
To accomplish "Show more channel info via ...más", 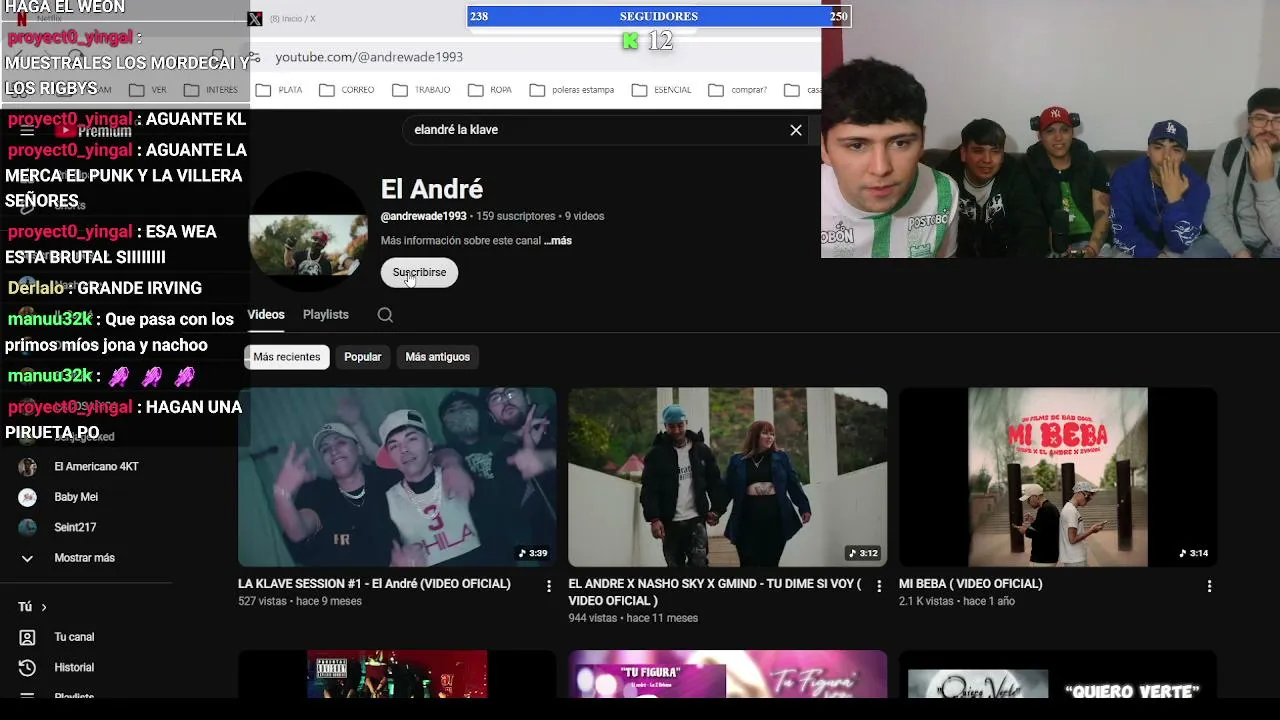I will pyautogui.click(x=558, y=241).
